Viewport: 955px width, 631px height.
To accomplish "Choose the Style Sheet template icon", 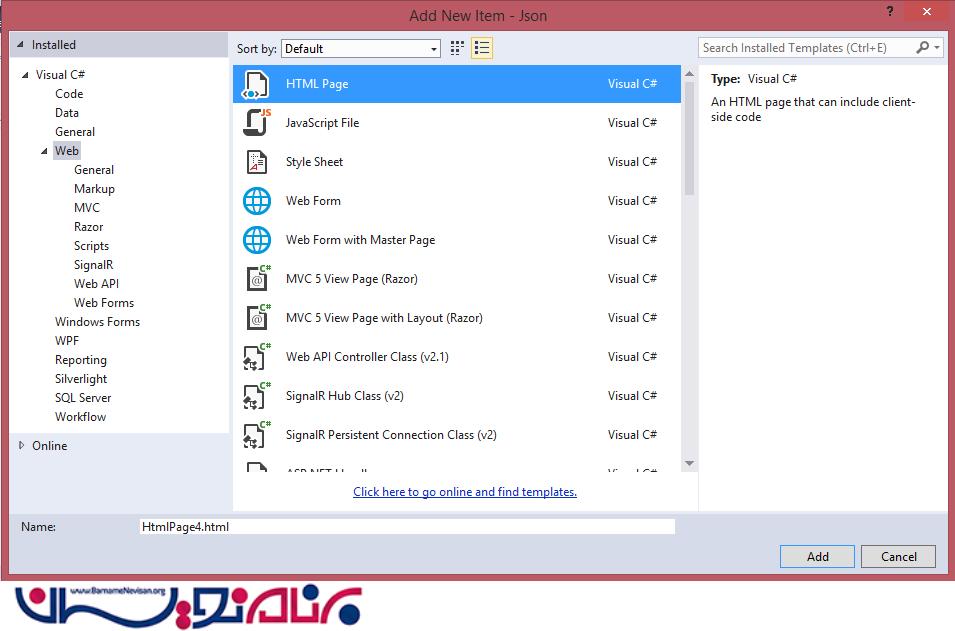I will tap(257, 162).
